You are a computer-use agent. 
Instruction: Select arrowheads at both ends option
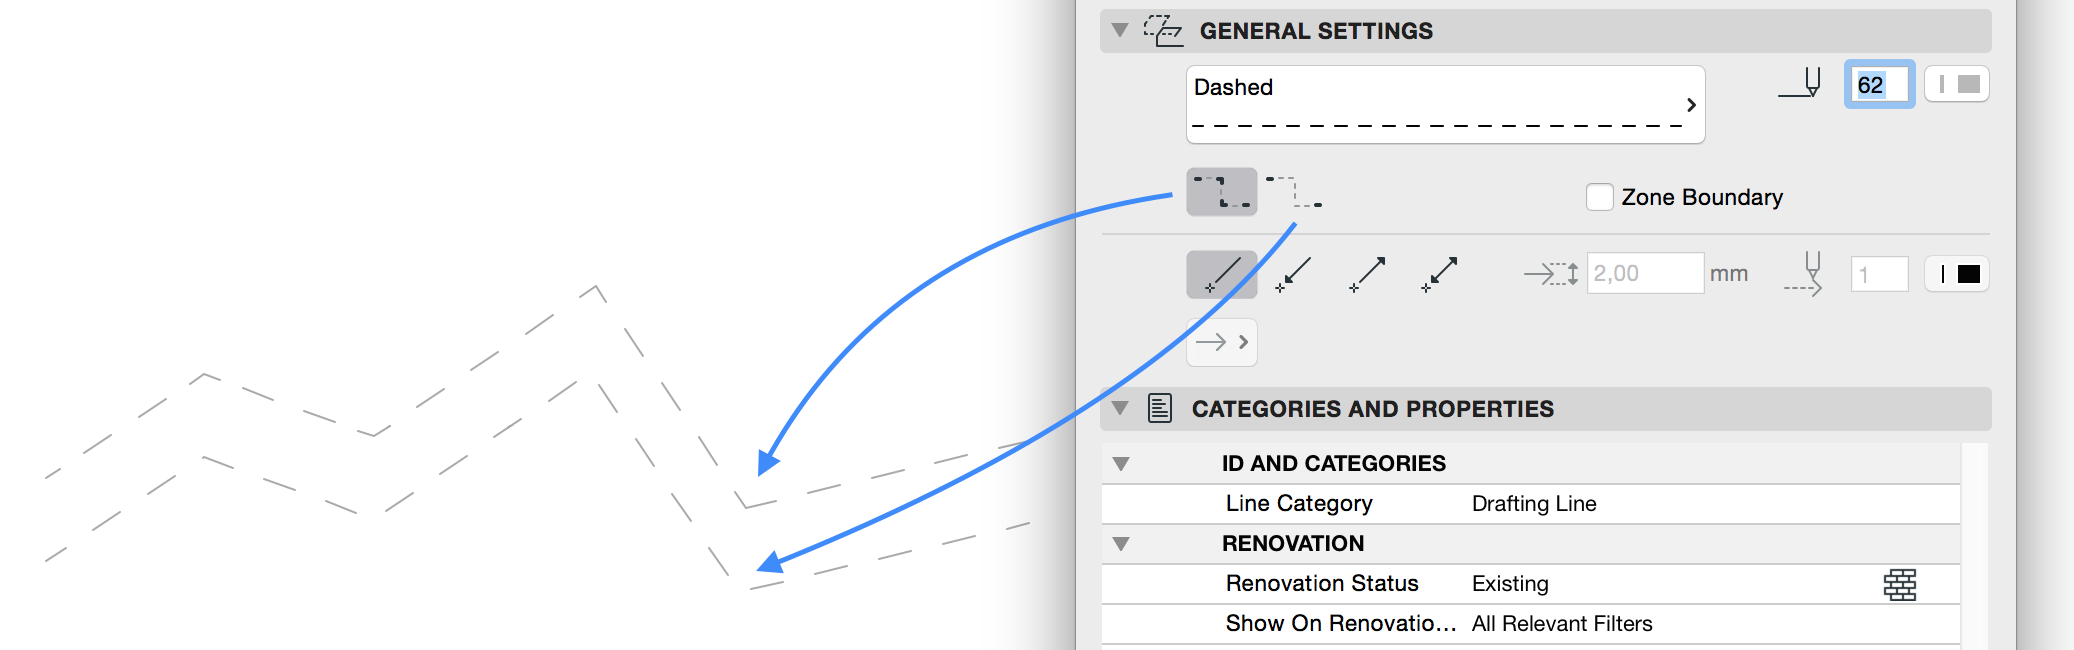(1439, 274)
